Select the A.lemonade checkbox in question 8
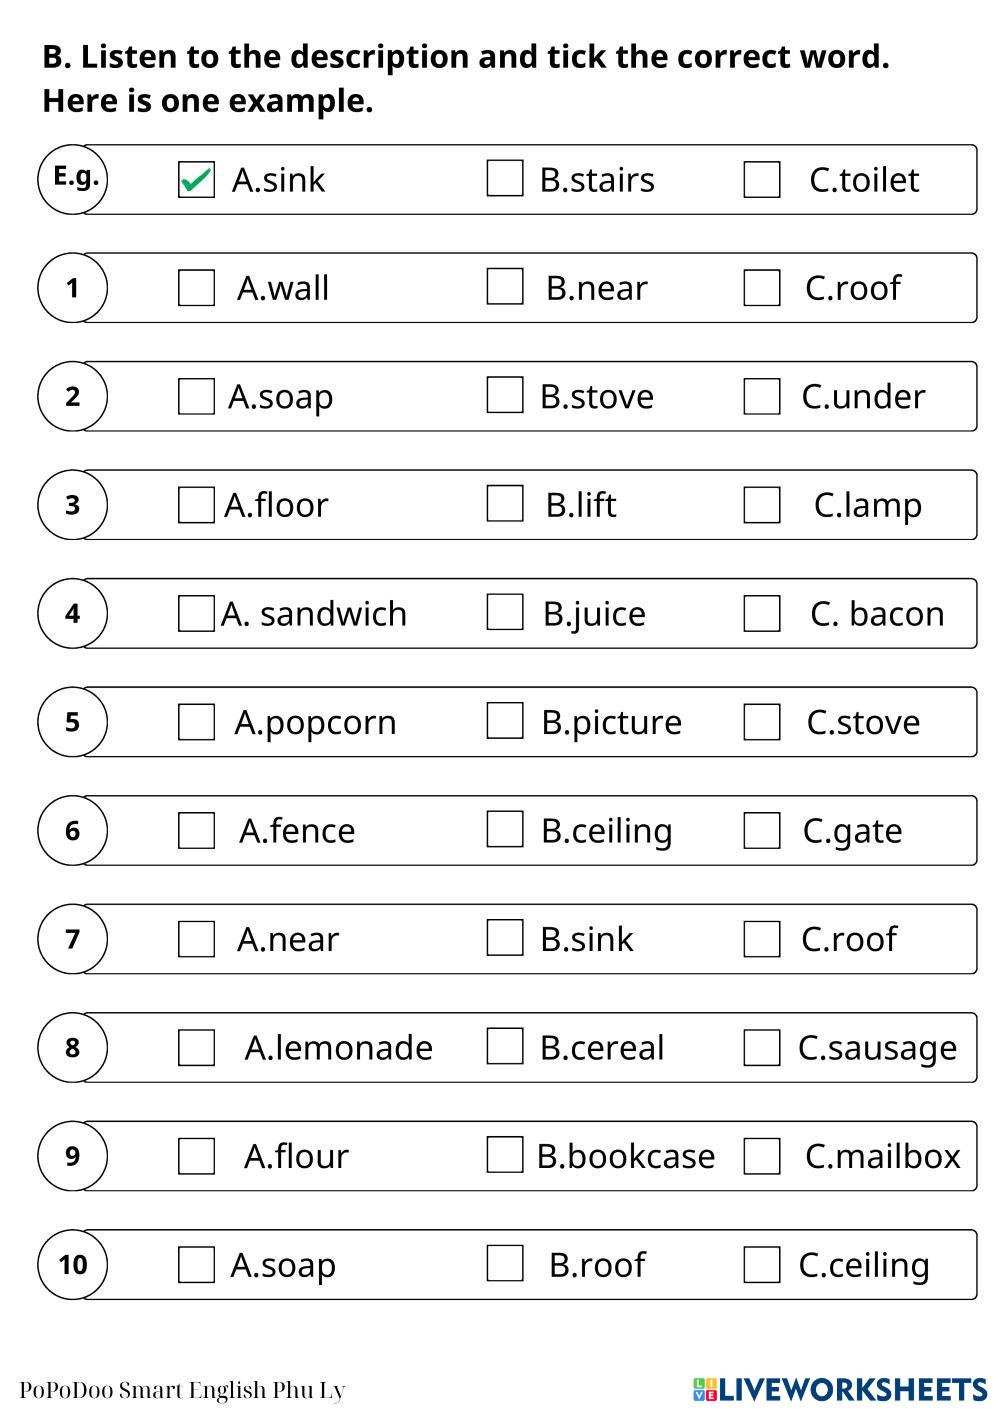The width and height of the screenshot is (1000, 1414). pyautogui.click(x=196, y=1048)
